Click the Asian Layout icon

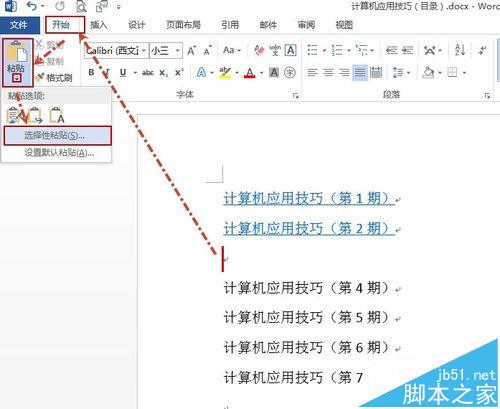click(x=430, y=50)
